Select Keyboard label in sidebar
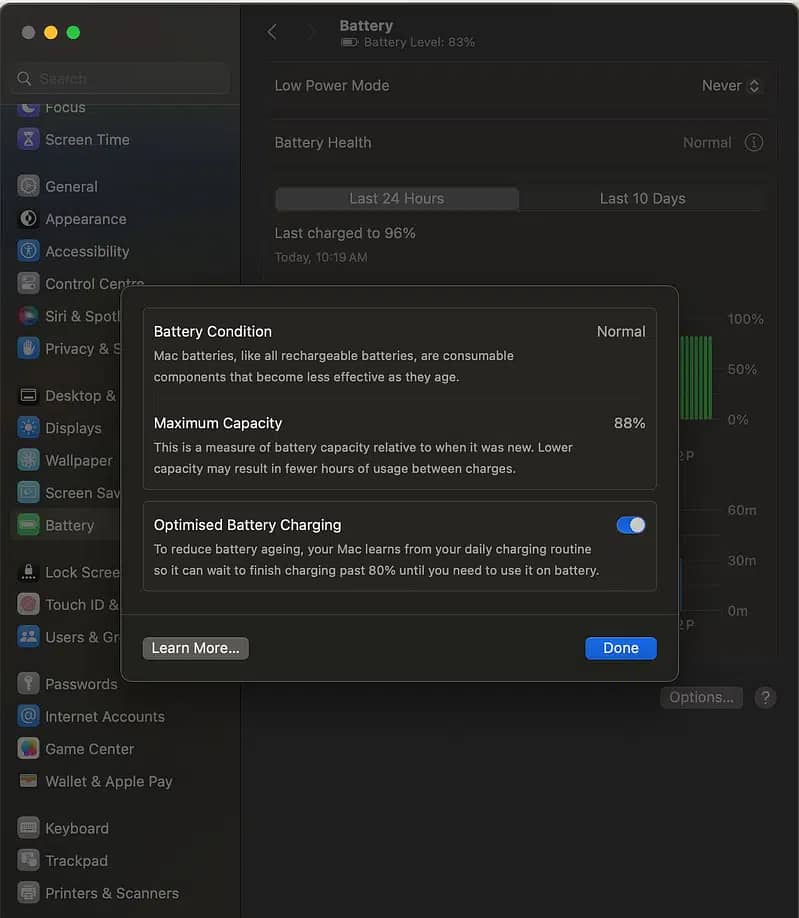Image resolution: width=799 pixels, height=918 pixels. pyautogui.click(x=77, y=828)
